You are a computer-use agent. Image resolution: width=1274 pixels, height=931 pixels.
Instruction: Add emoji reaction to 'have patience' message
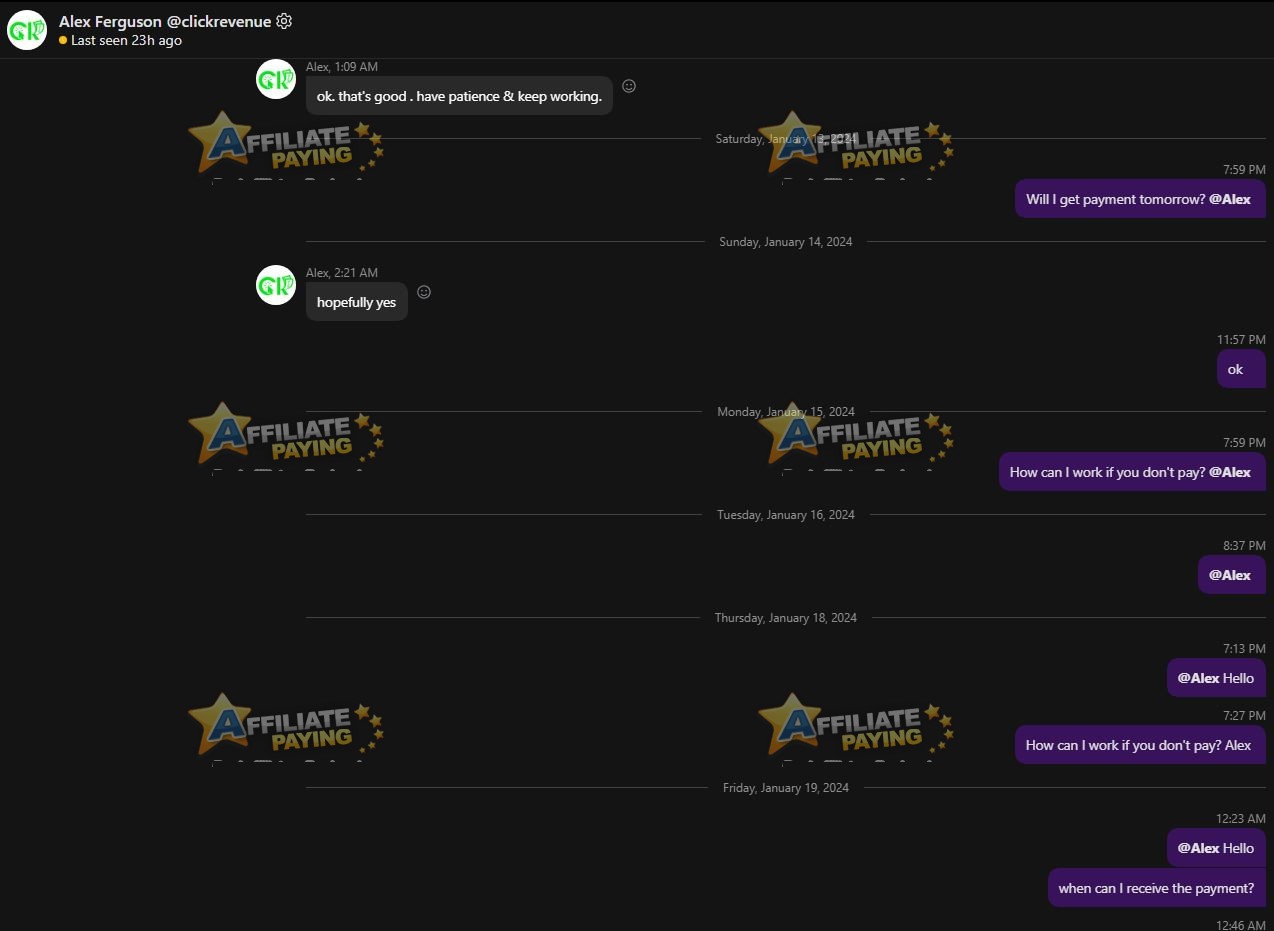coord(629,86)
